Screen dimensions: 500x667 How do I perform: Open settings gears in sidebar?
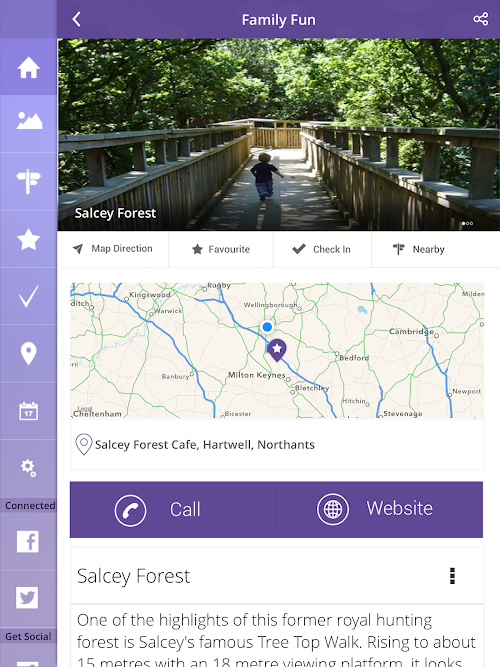tap(29, 468)
